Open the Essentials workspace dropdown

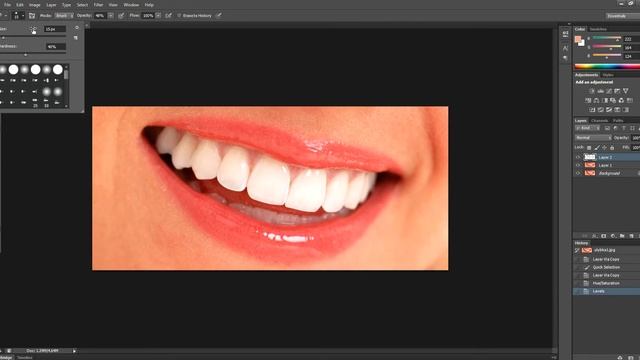coord(622,16)
